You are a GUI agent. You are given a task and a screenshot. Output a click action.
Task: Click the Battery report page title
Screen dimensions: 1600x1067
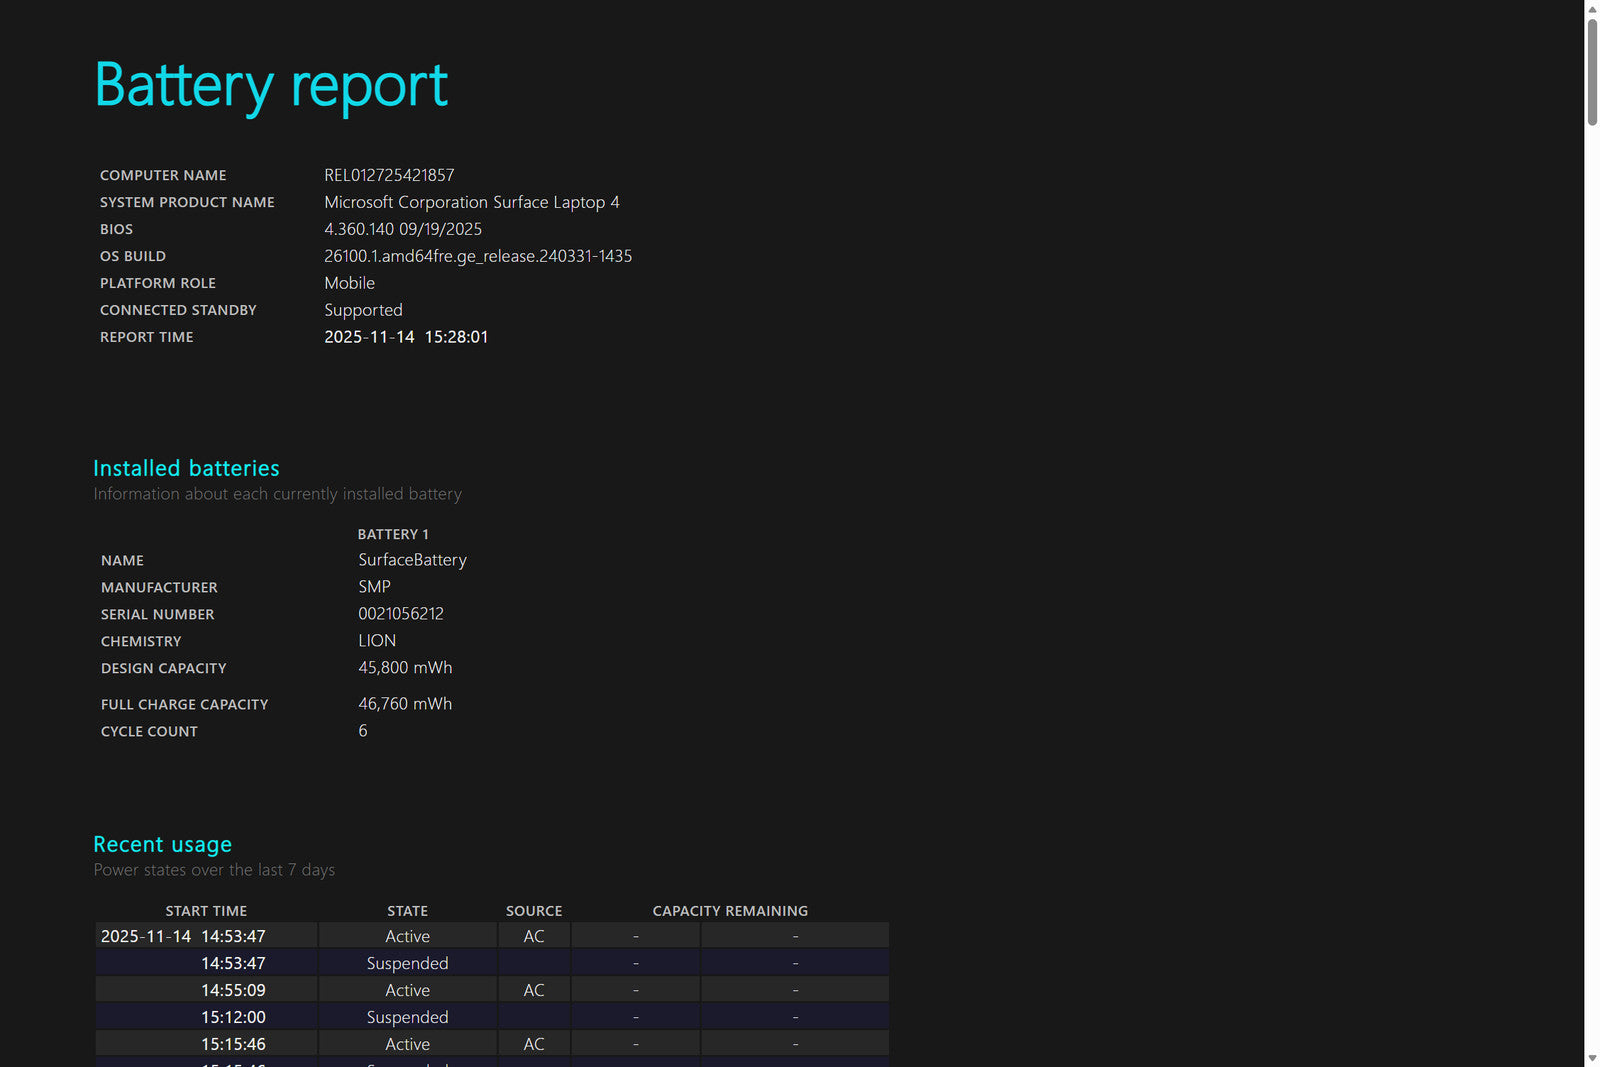271,86
